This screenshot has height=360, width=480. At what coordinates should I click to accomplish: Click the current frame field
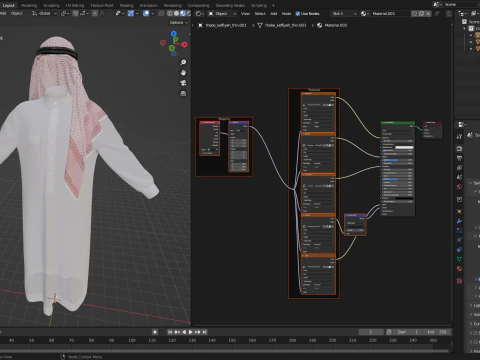tap(371, 332)
